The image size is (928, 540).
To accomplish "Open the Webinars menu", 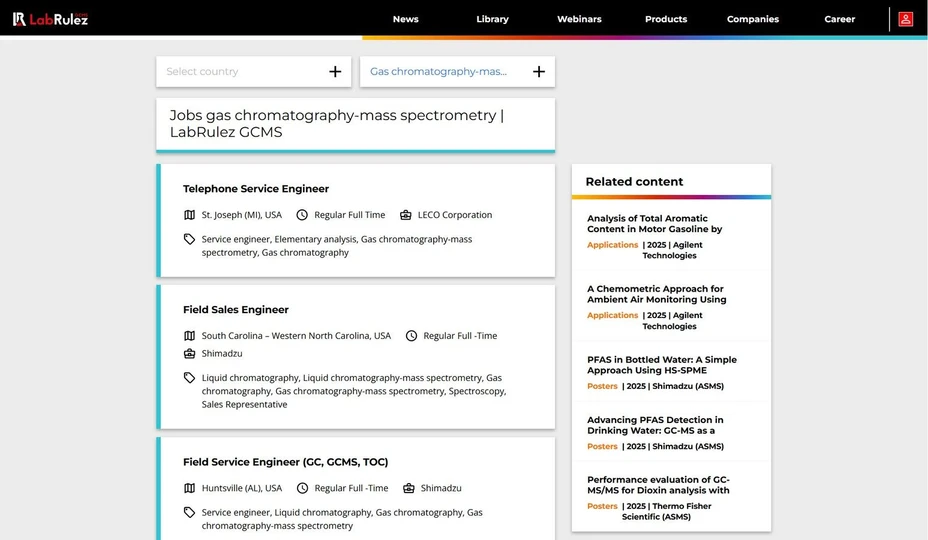I will tap(579, 19).
